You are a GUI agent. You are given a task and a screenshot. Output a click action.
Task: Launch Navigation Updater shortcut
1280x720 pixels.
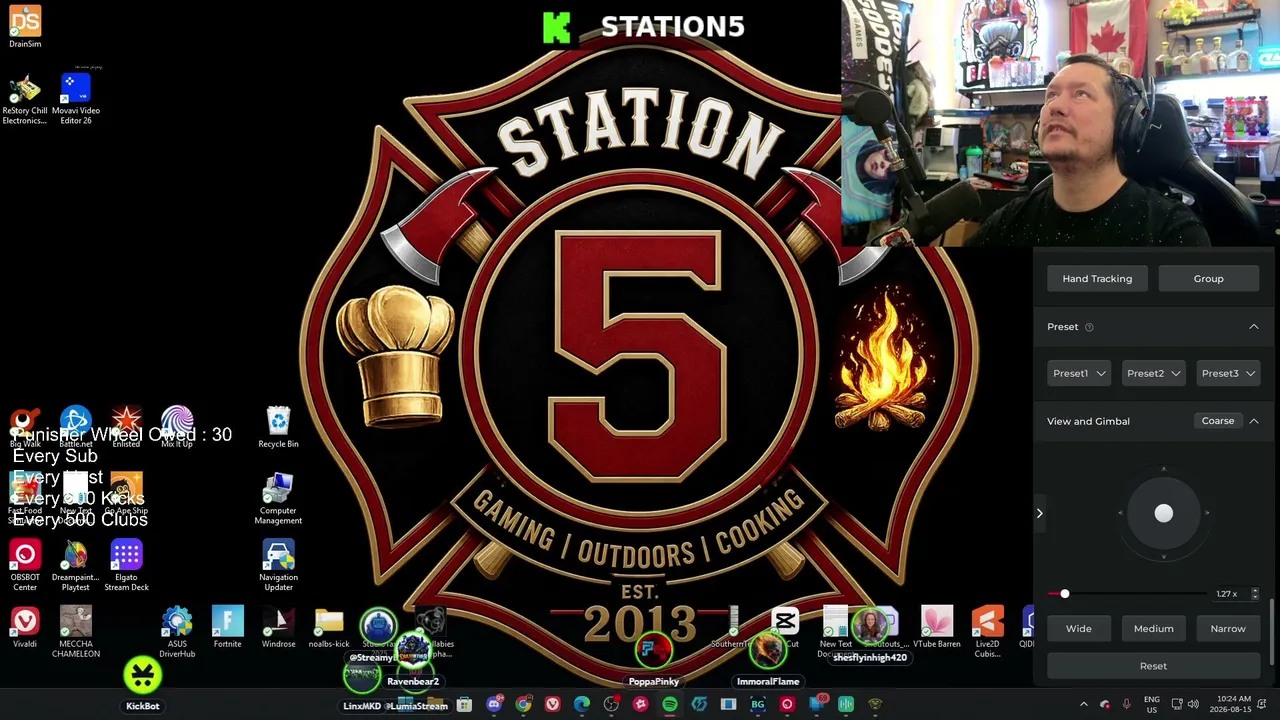click(278, 566)
